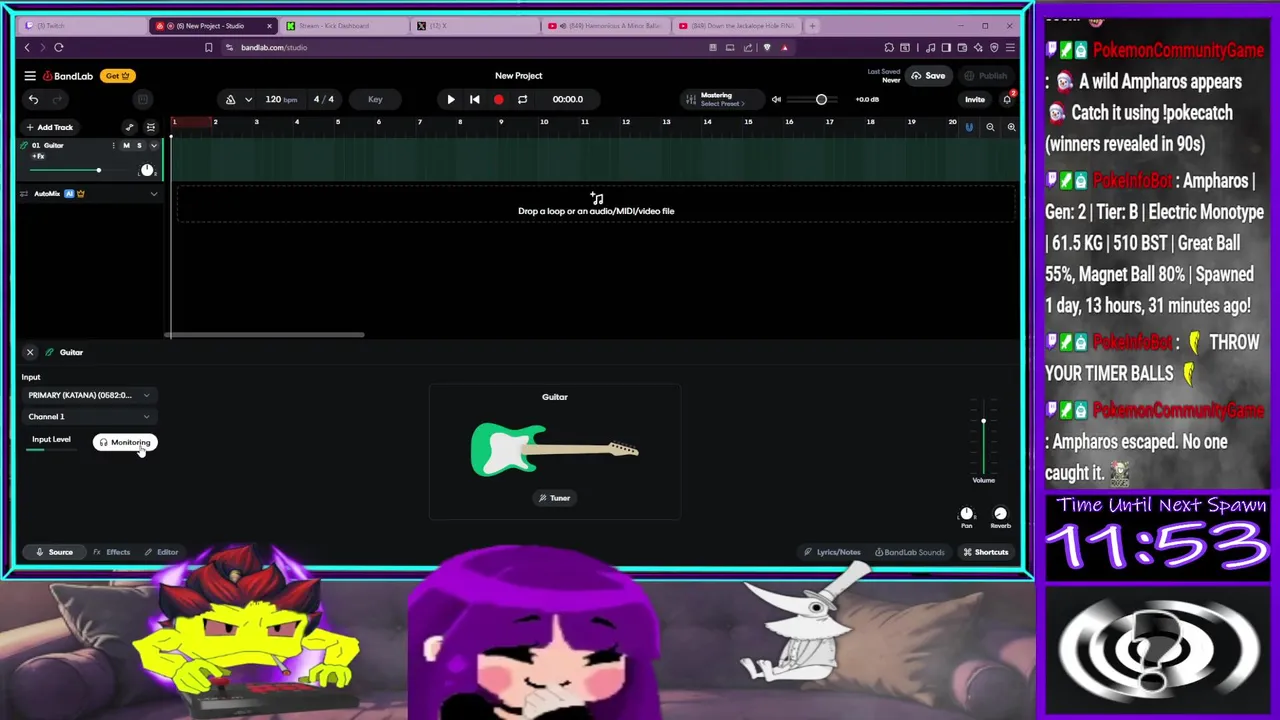Open browser sidebar panel icon

pos(946,47)
